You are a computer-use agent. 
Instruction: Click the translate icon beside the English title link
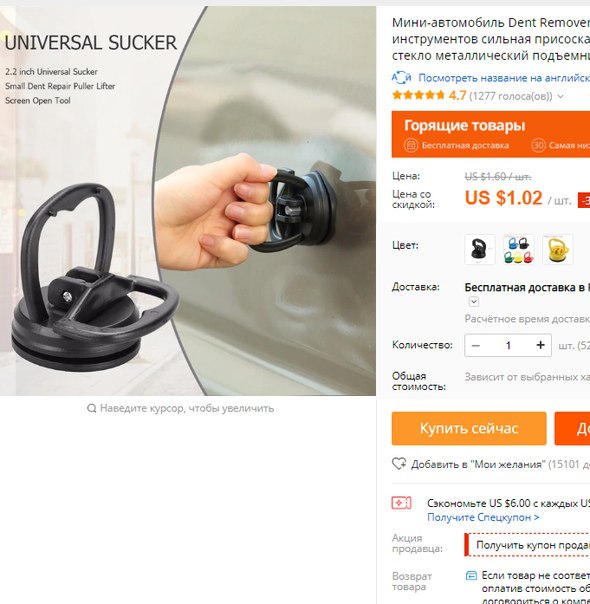point(401,77)
